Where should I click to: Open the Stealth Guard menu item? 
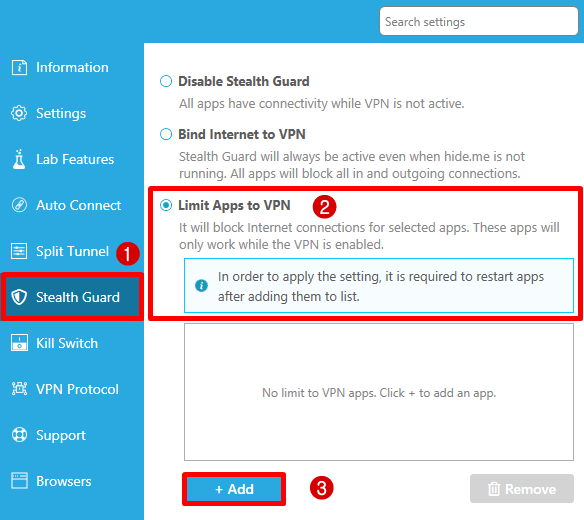(x=72, y=297)
